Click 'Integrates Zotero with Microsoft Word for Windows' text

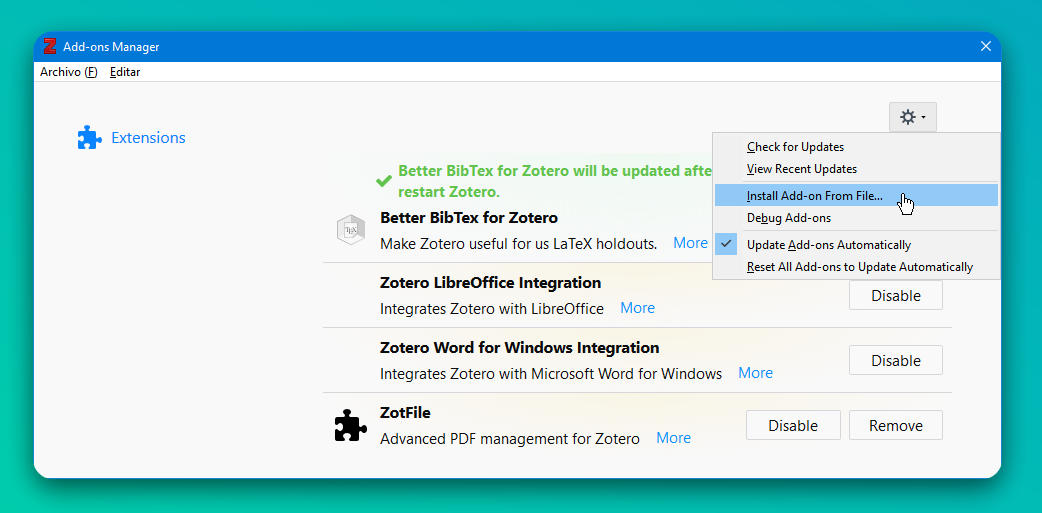(551, 374)
